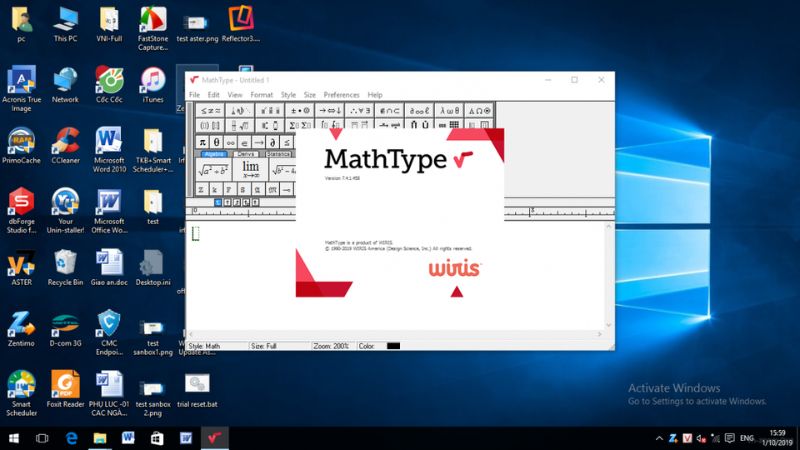Switch to the Algebra tab

[214, 154]
